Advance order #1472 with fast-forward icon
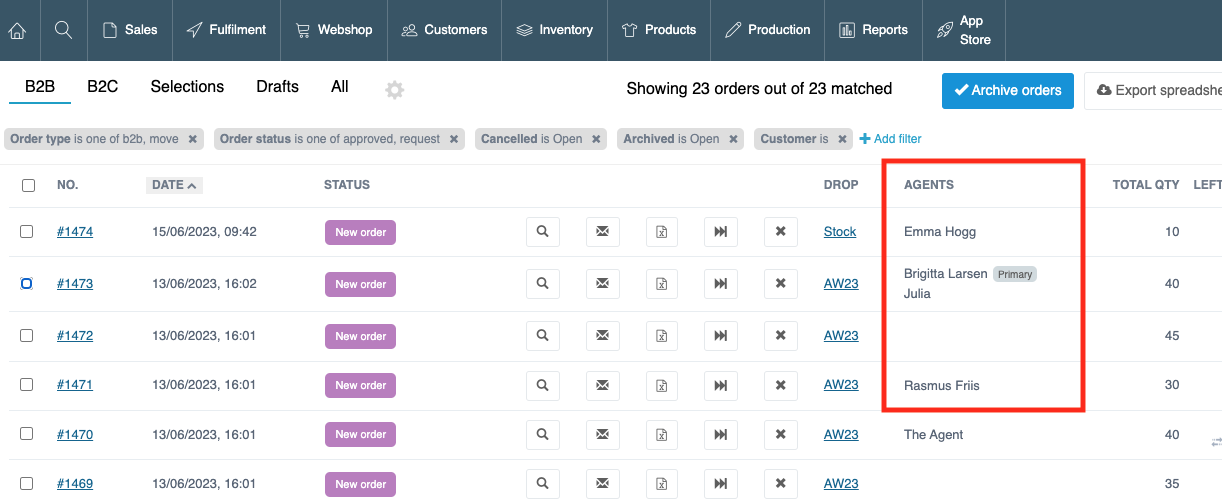 point(721,336)
